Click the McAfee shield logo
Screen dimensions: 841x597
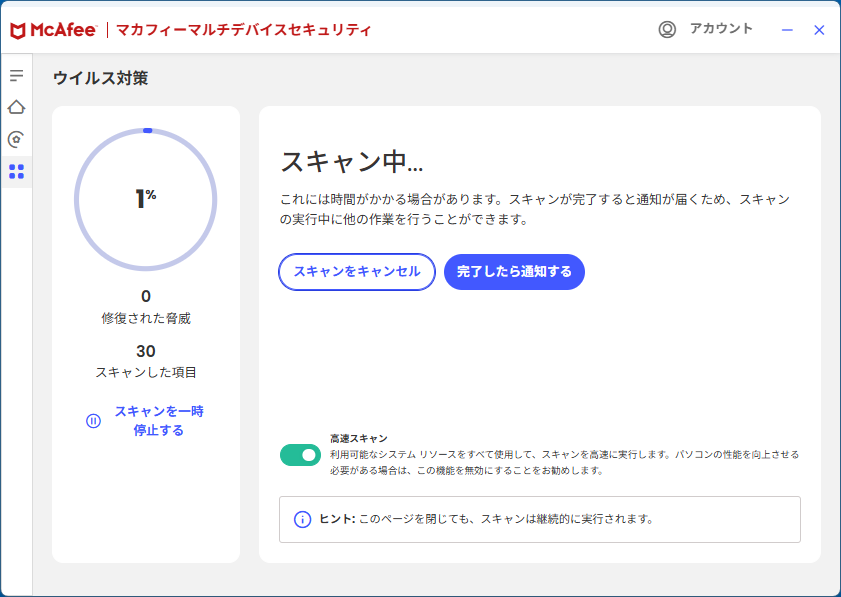[x=18, y=30]
